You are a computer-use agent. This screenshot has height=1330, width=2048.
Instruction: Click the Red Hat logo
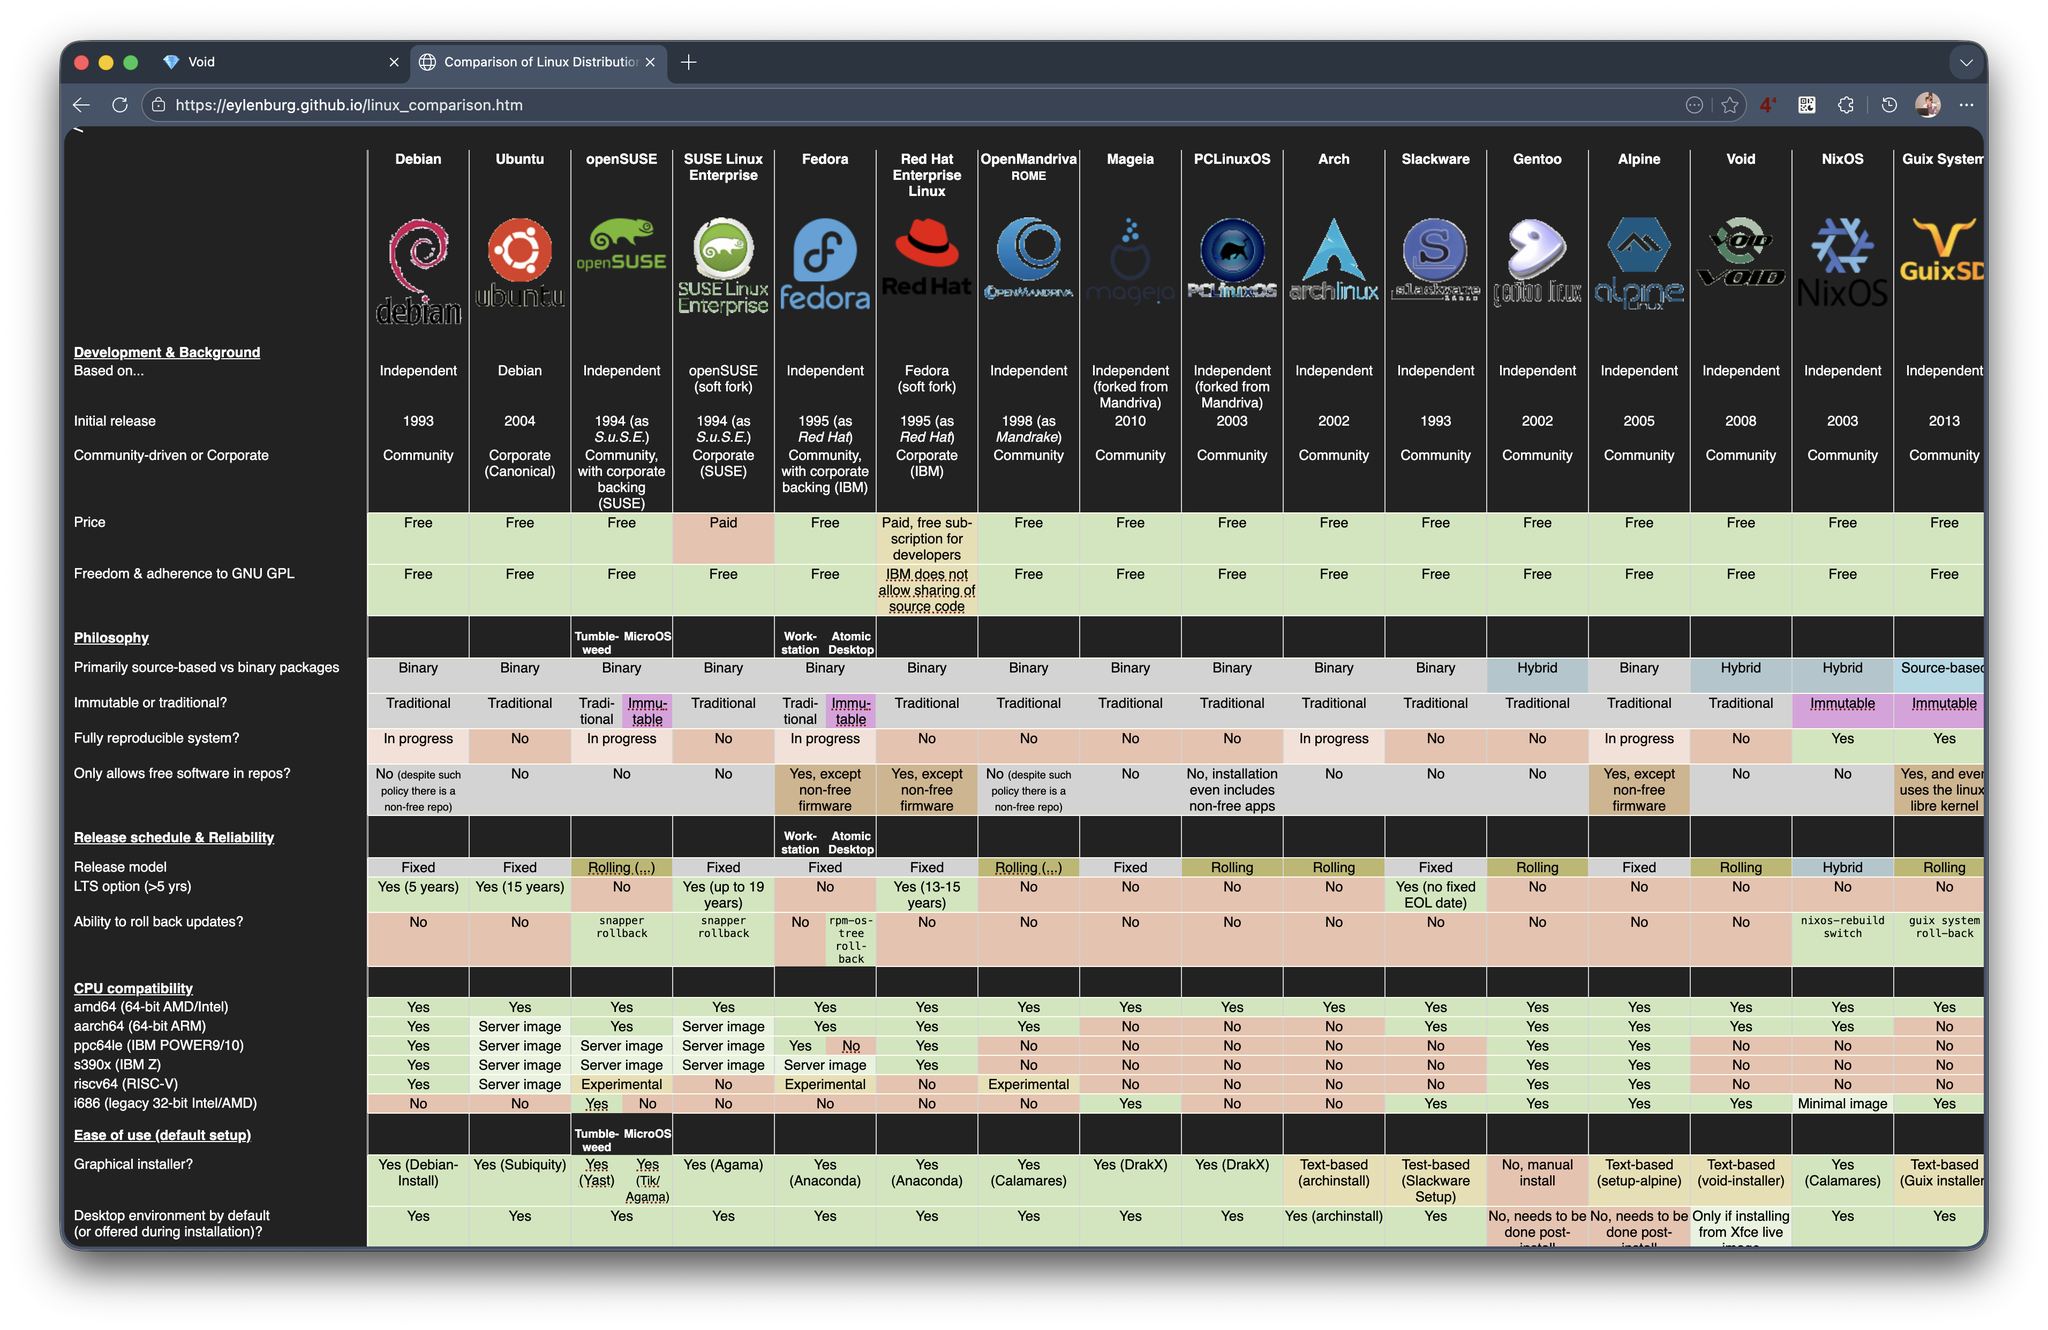click(x=927, y=258)
